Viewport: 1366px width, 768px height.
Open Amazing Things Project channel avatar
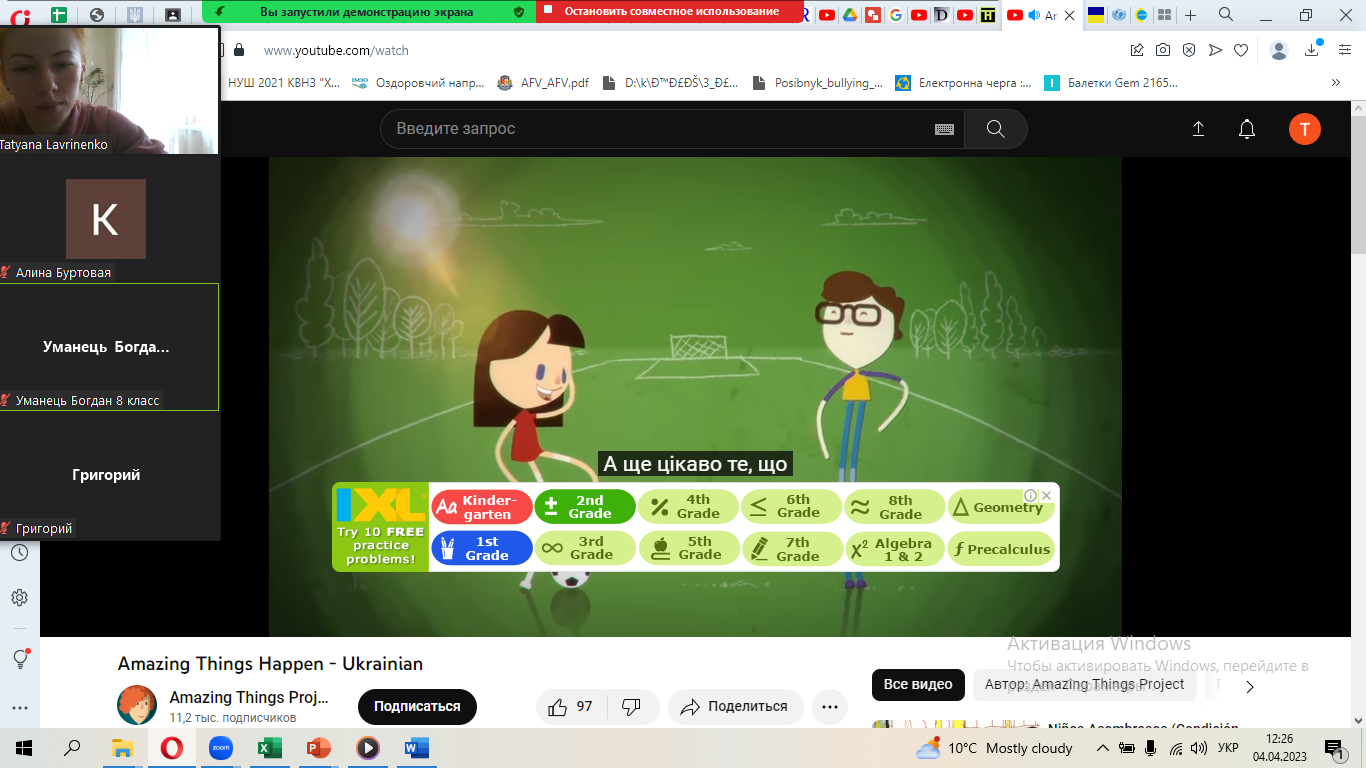click(137, 705)
